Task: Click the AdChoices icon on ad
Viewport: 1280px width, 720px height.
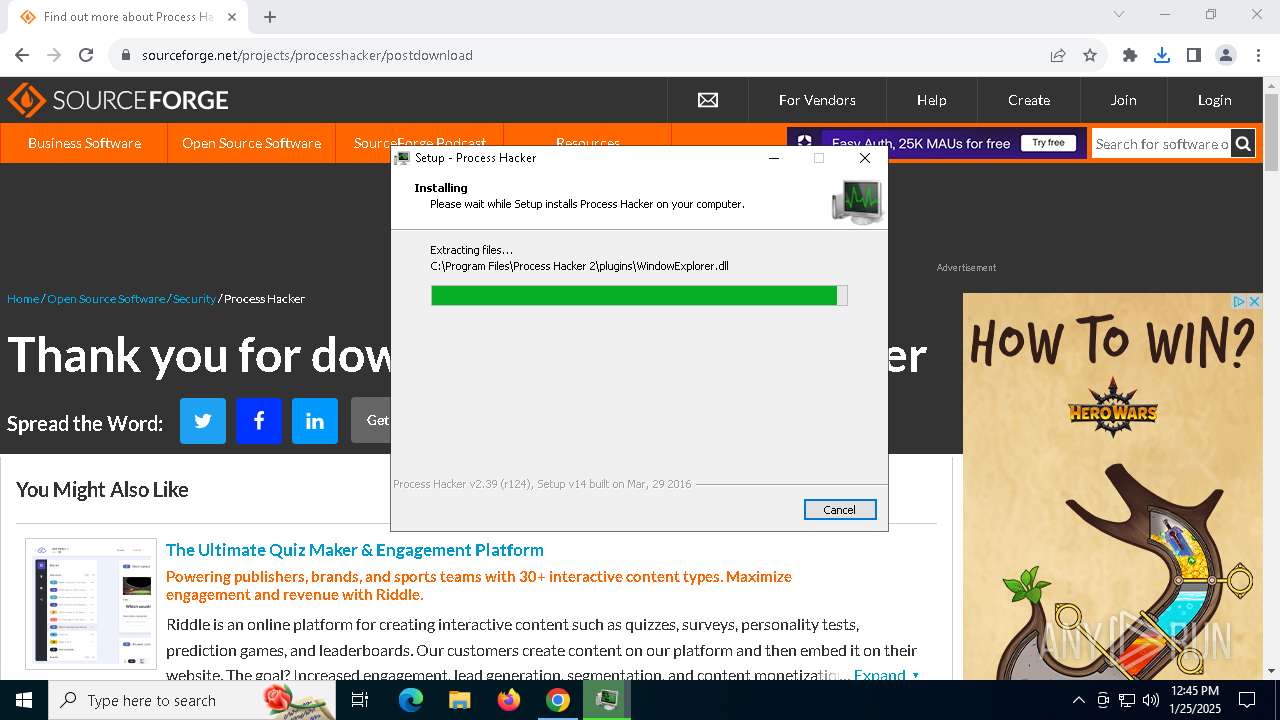Action: tap(1238, 301)
